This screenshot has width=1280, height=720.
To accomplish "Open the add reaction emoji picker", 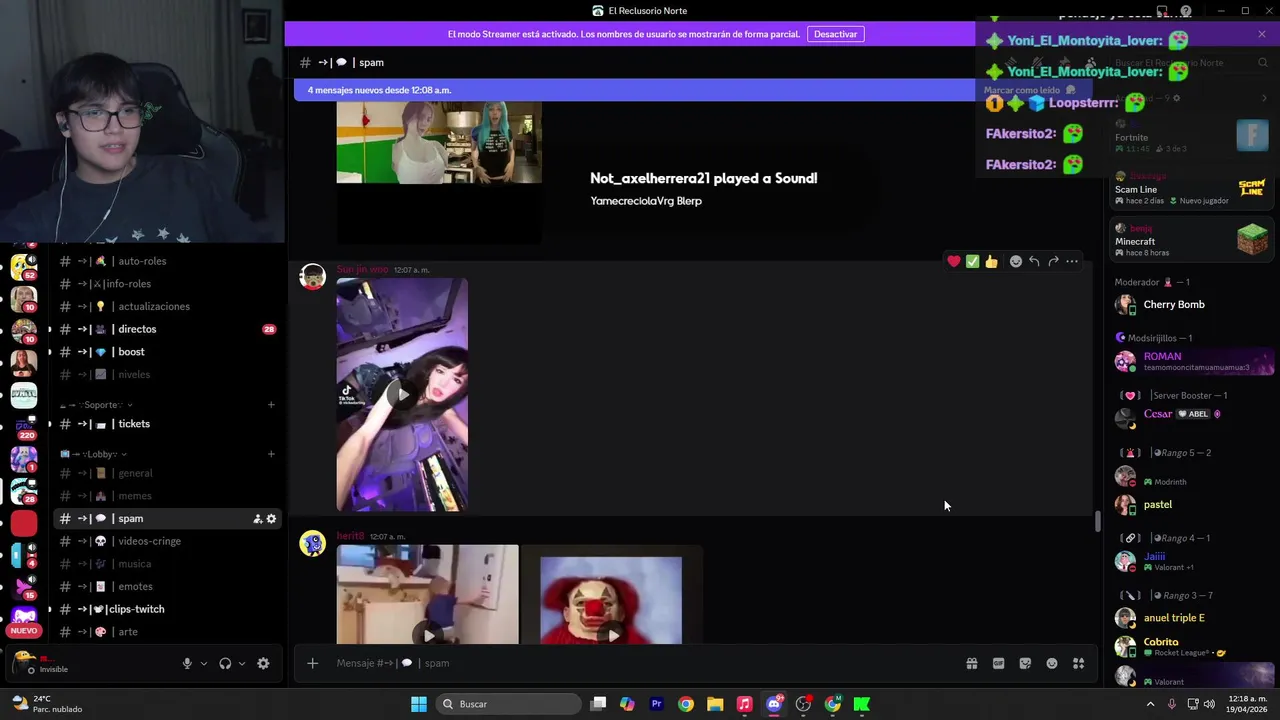I will pos(1016,261).
